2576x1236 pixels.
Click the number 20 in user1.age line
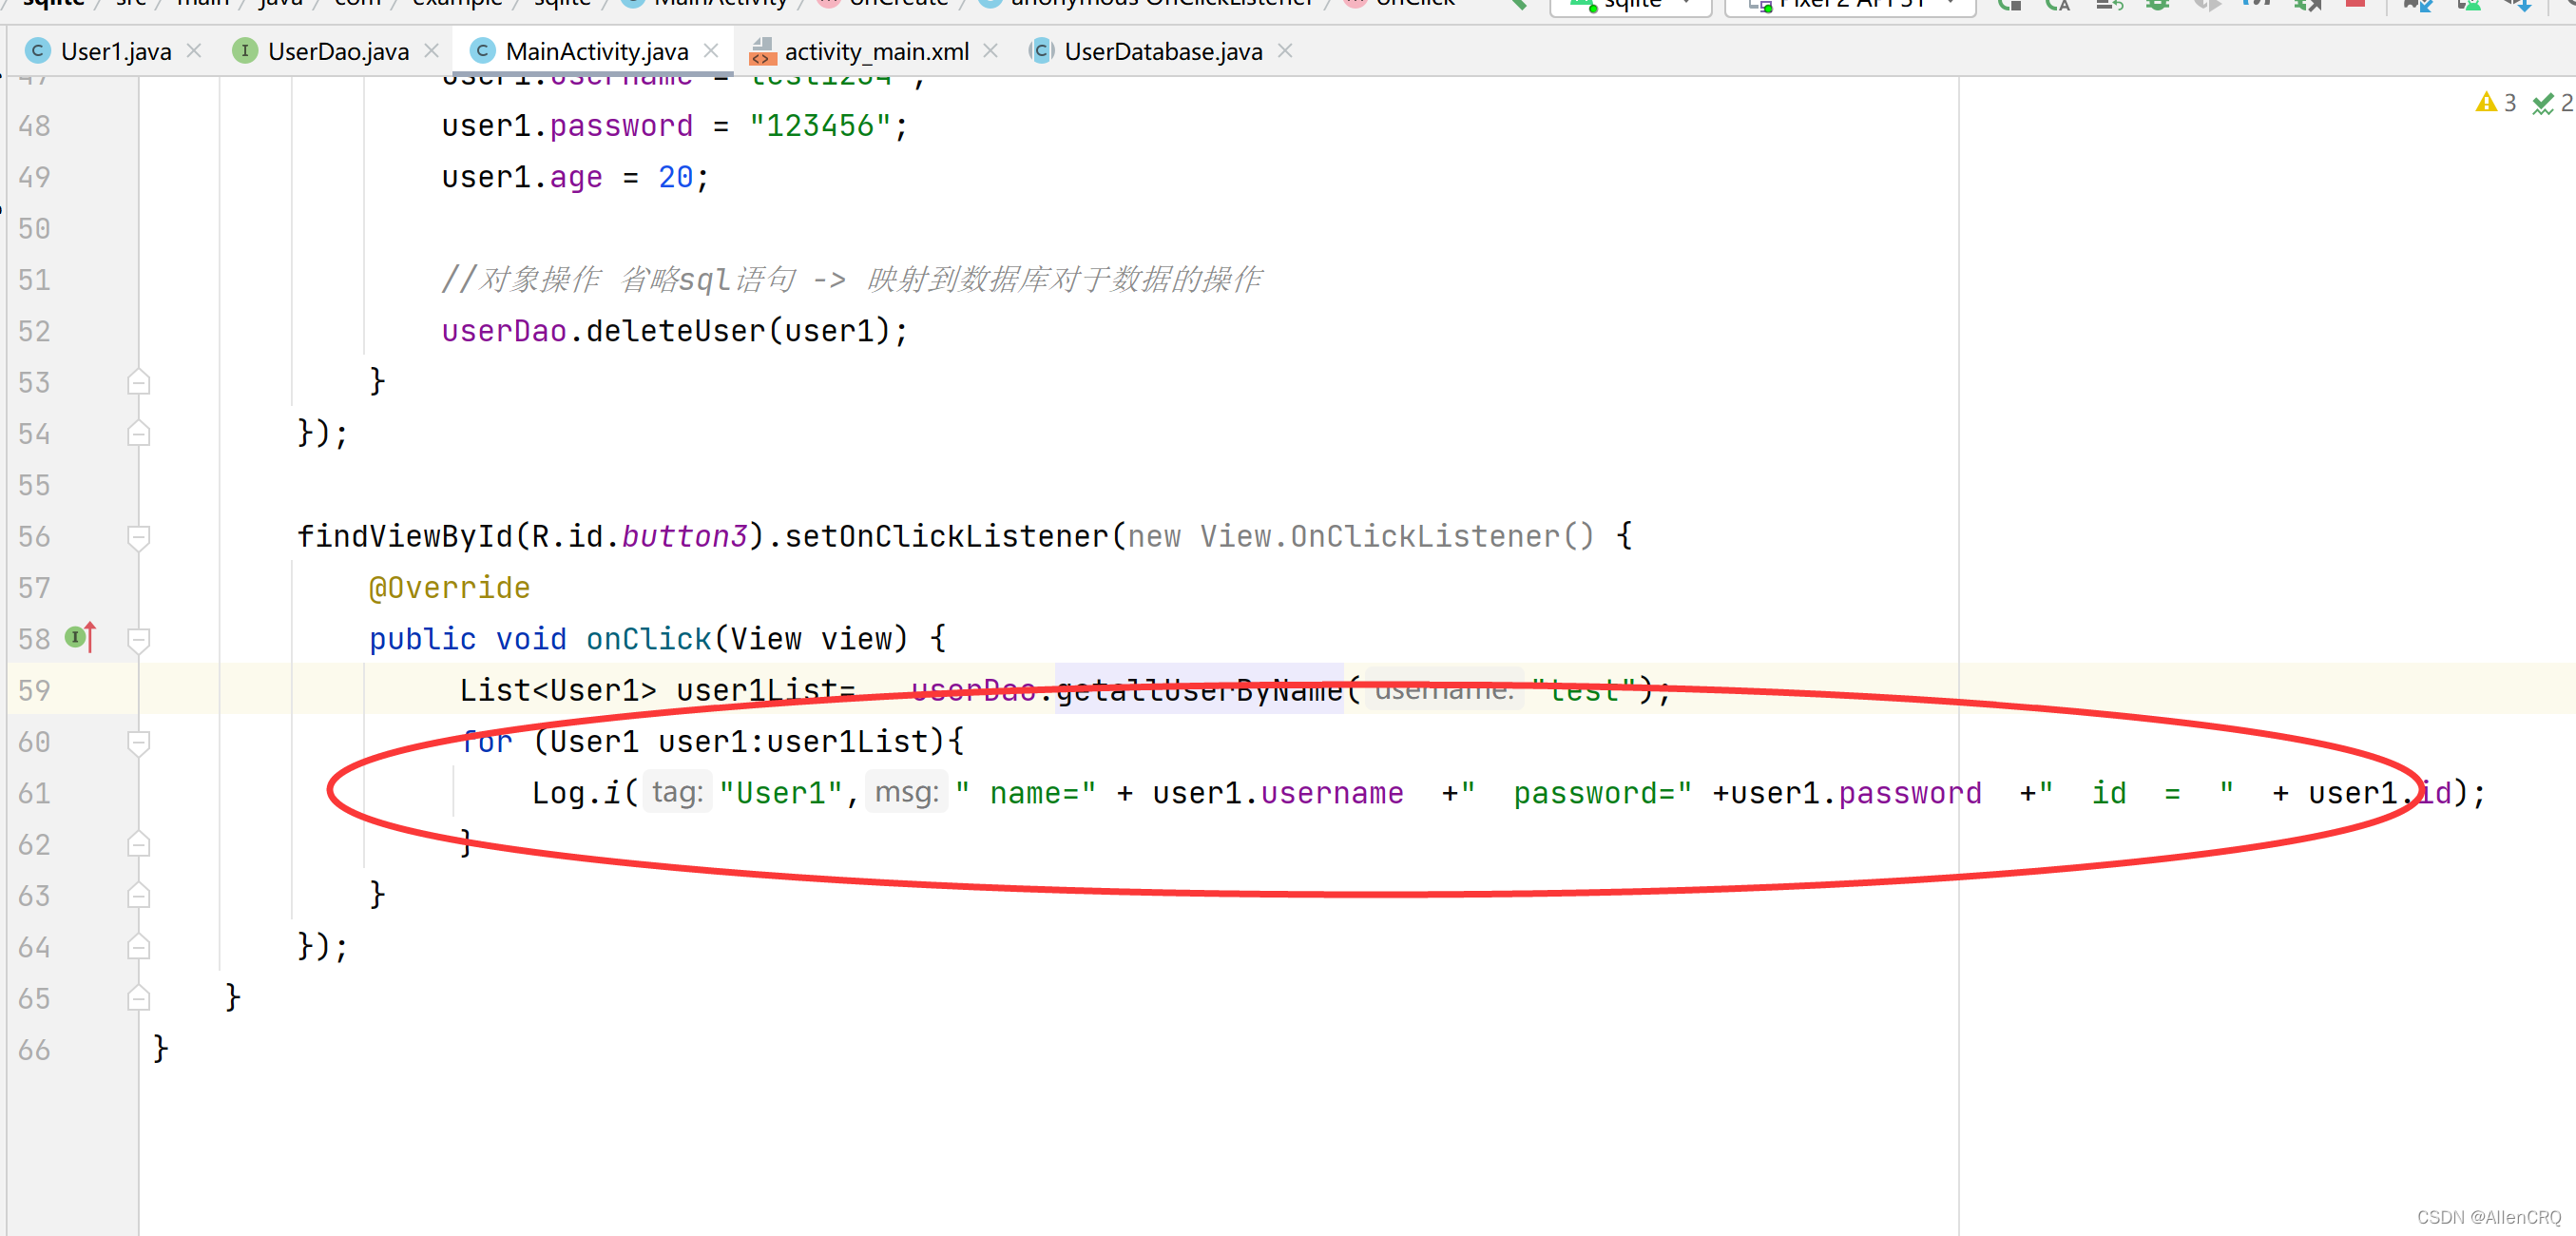point(675,177)
